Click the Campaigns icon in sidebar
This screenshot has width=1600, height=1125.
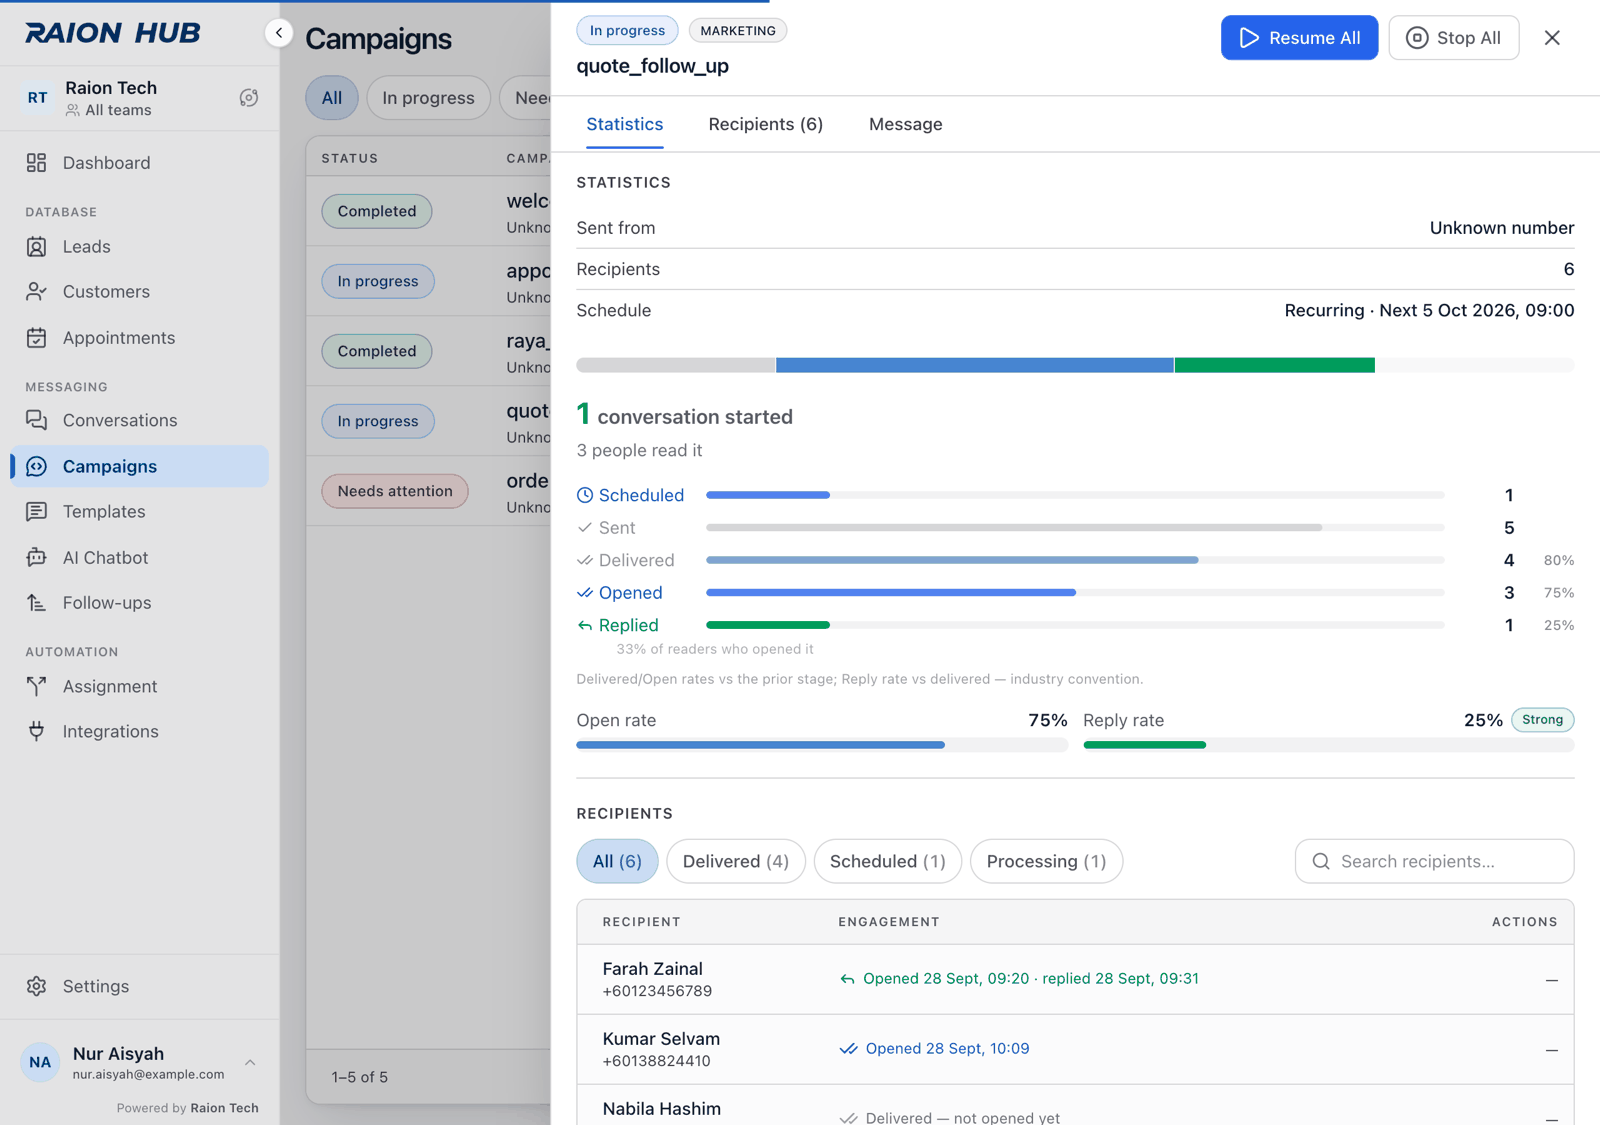(37, 466)
